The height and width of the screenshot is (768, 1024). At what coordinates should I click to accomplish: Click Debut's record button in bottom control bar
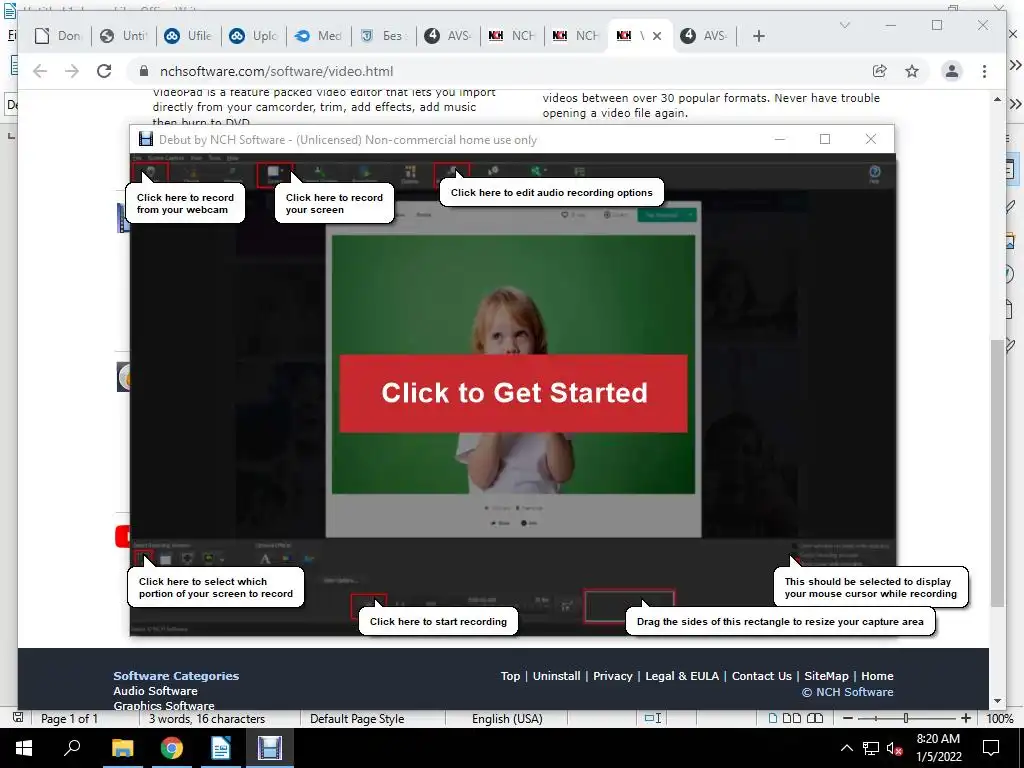pyautogui.click(x=368, y=605)
